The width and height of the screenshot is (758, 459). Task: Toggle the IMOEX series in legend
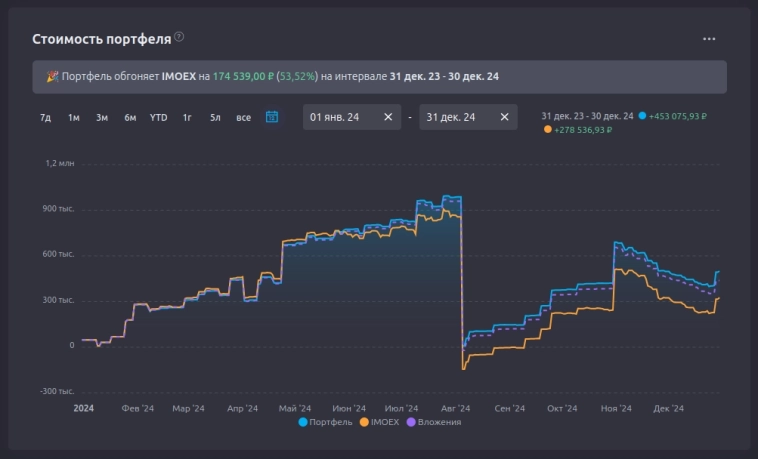coord(379,422)
